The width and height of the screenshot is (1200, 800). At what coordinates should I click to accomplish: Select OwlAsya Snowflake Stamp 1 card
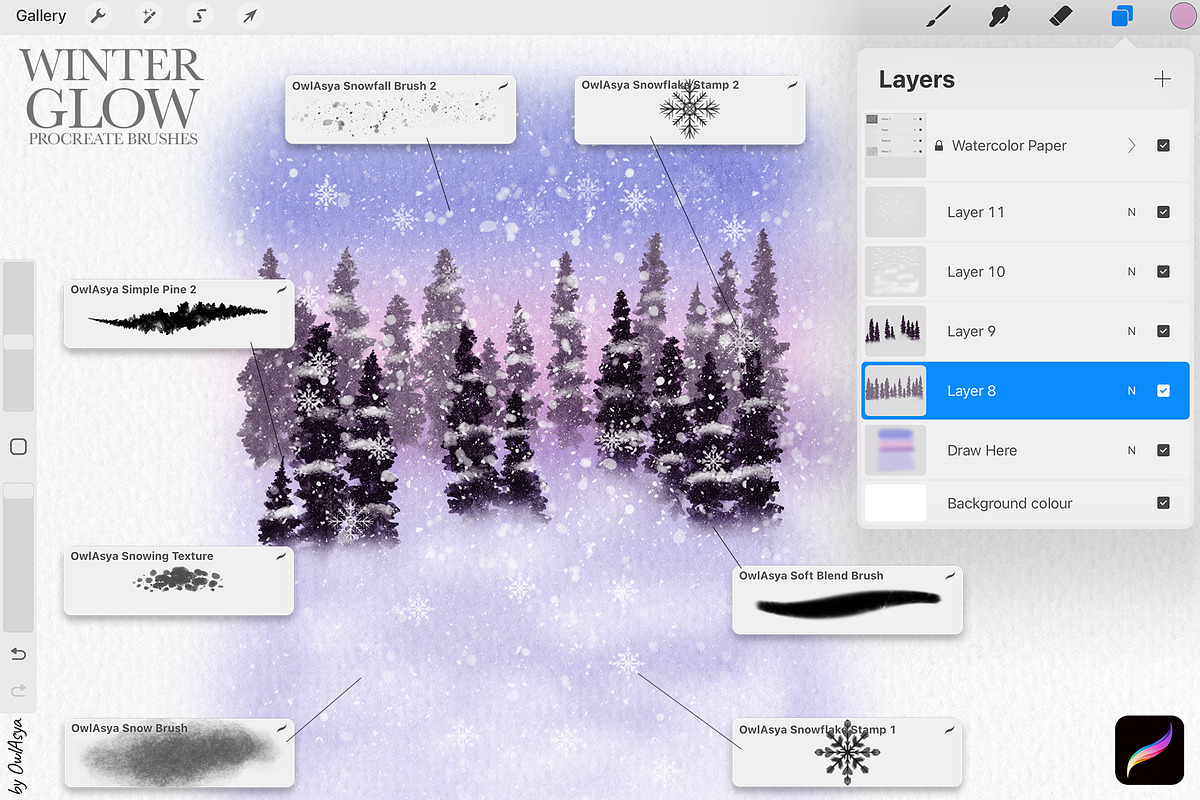[x=847, y=752]
